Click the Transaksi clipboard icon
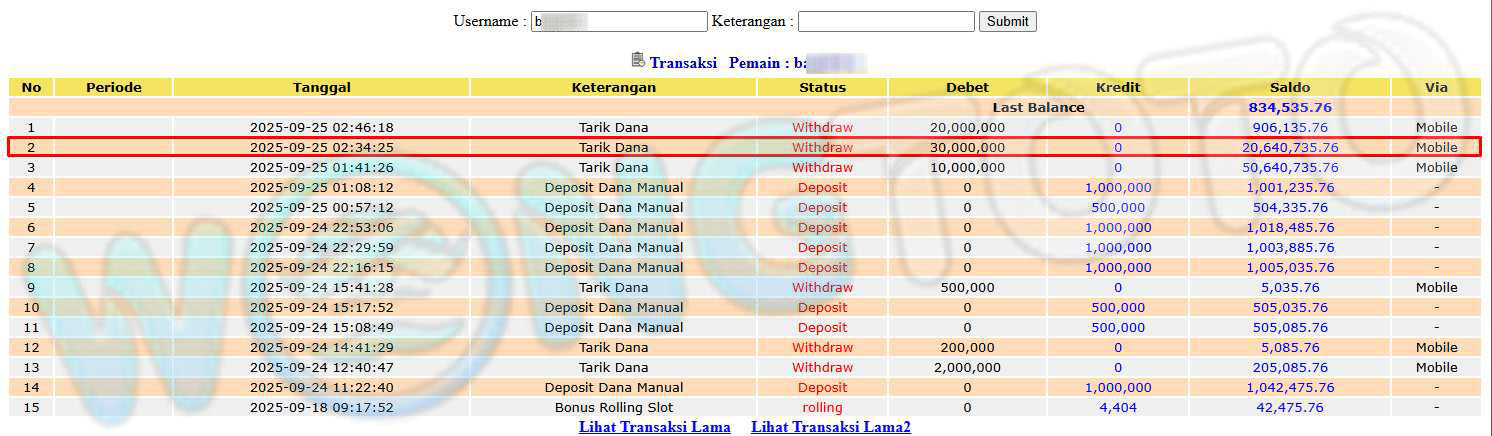 click(638, 61)
